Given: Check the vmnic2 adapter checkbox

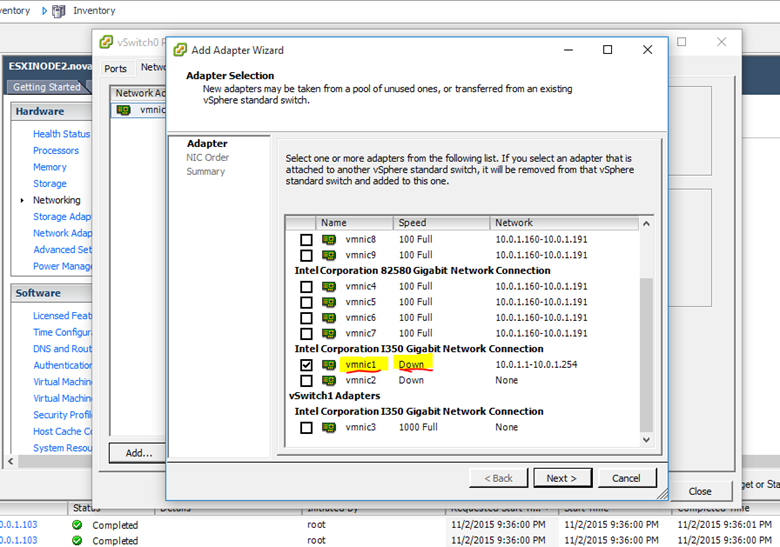Looking at the screenshot, I should [x=306, y=380].
